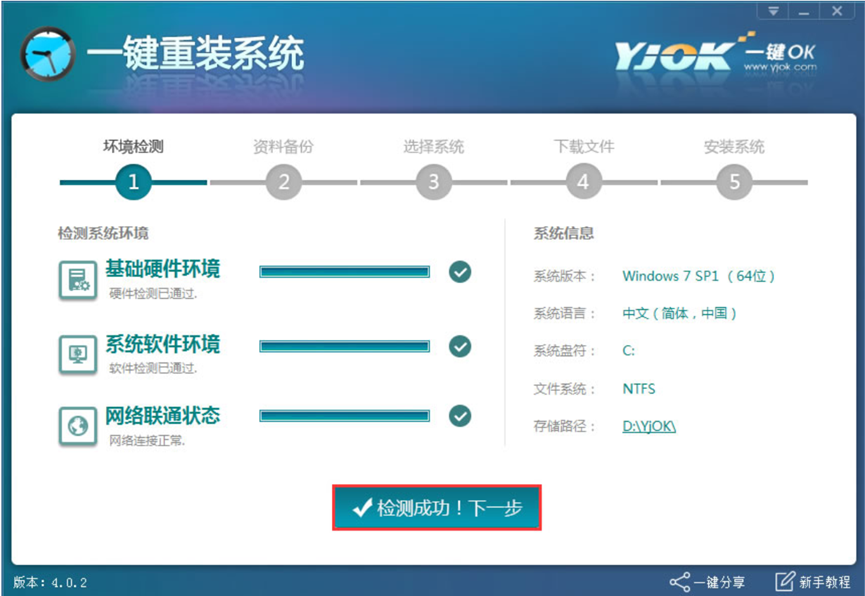This screenshot has height=596, width=865.
Task: Click the 系统语言 label
Action: click(x=564, y=313)
